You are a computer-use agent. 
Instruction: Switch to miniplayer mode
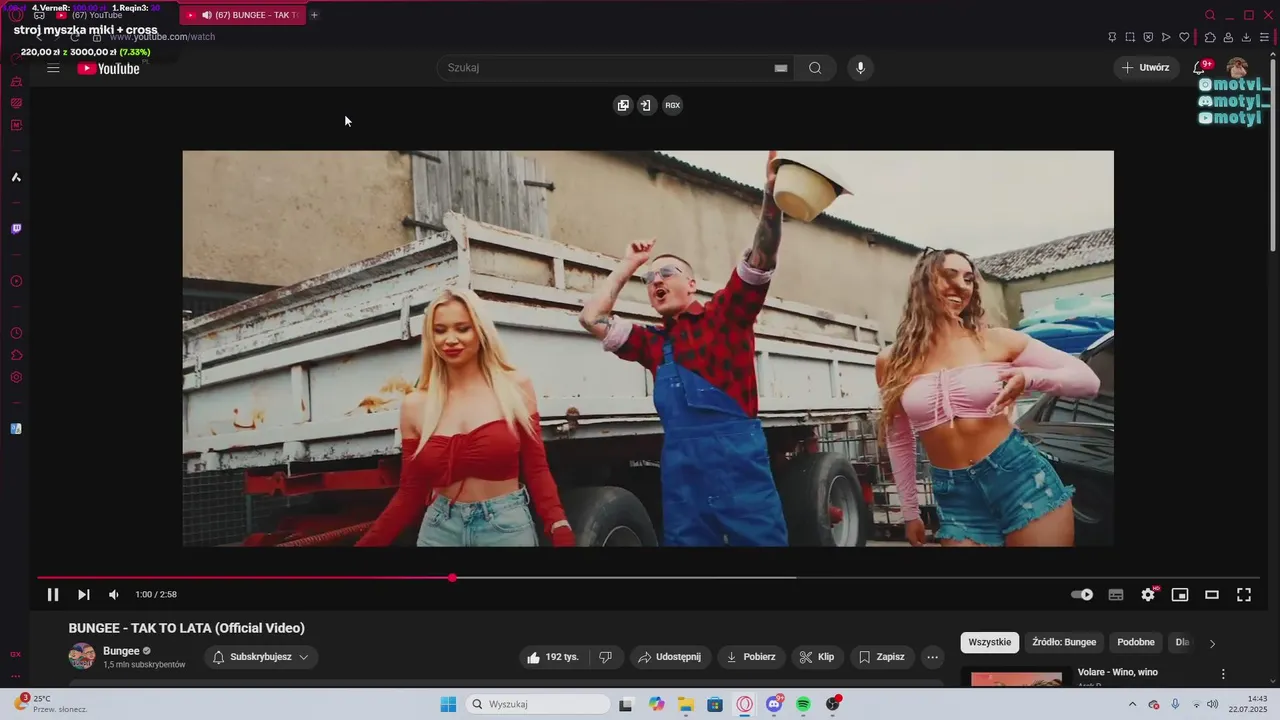[1180, 594]
